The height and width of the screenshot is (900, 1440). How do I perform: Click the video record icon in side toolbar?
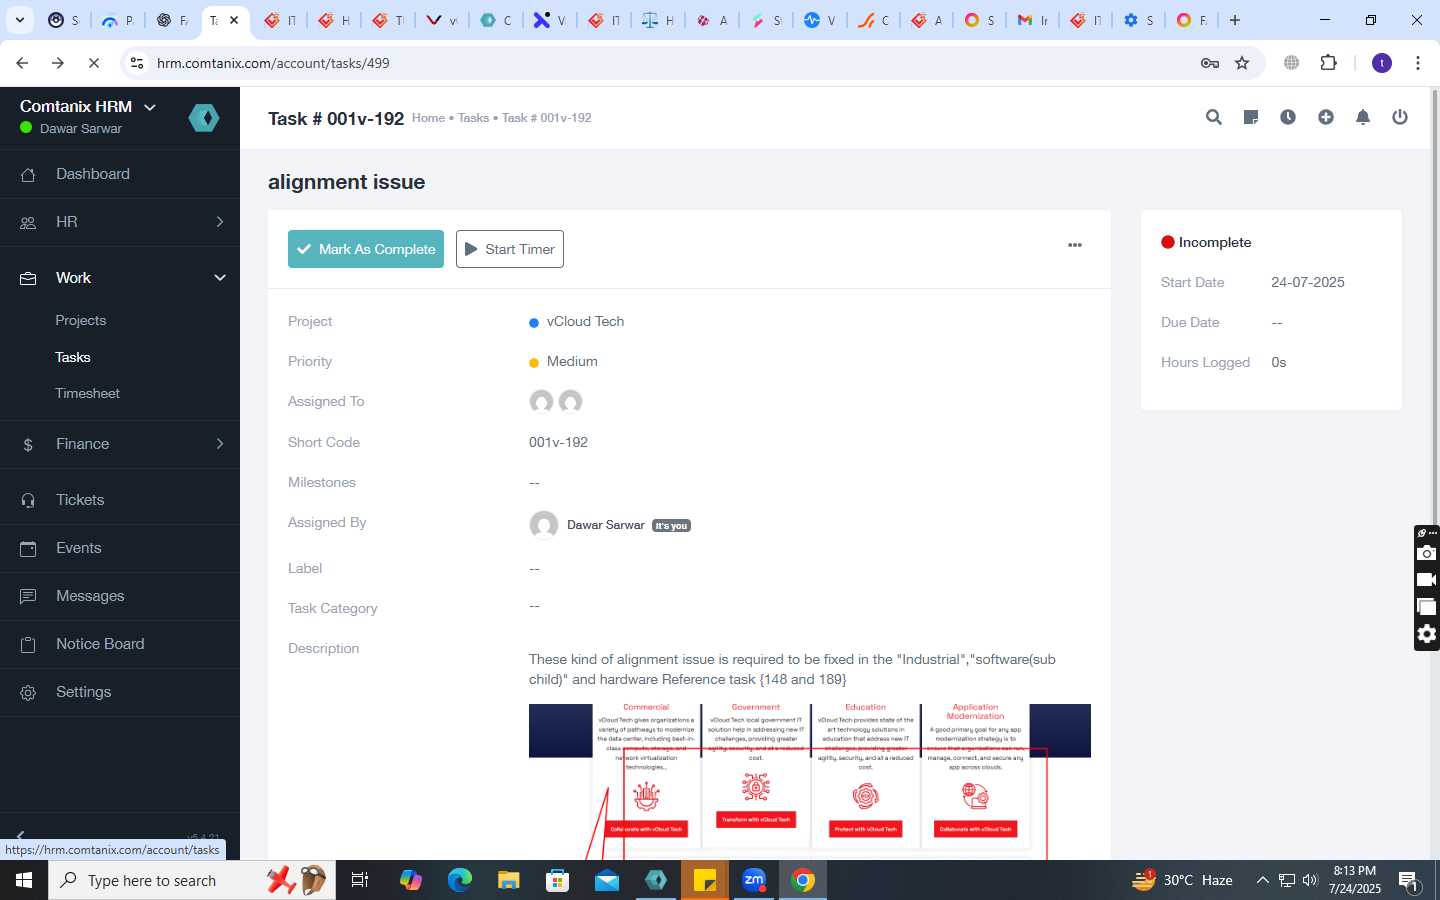tap(1427, 580)
